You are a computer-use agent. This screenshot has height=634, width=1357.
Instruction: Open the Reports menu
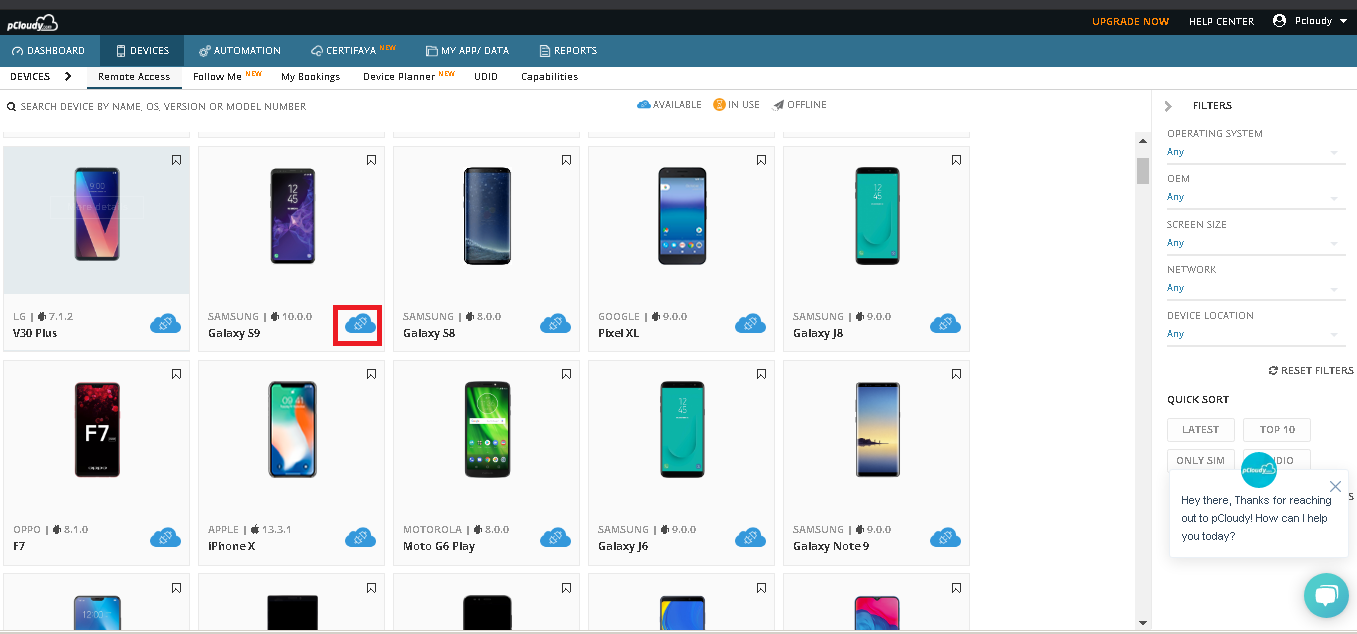568,51
